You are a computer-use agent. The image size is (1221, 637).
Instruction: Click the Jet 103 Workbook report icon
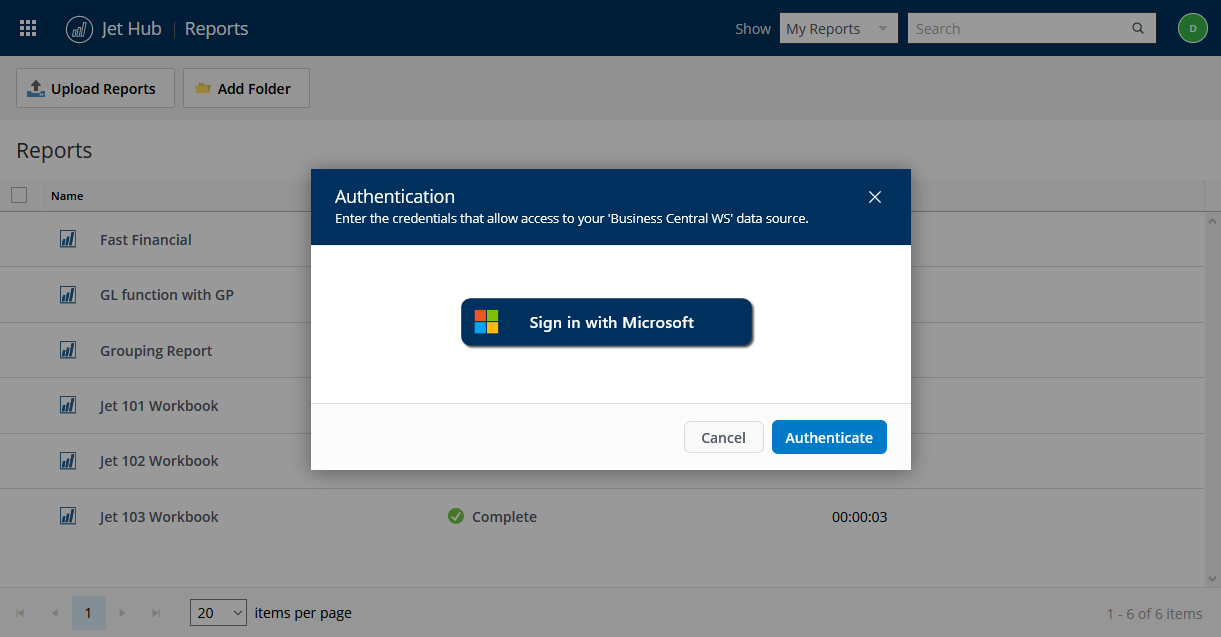coord(68,516)
